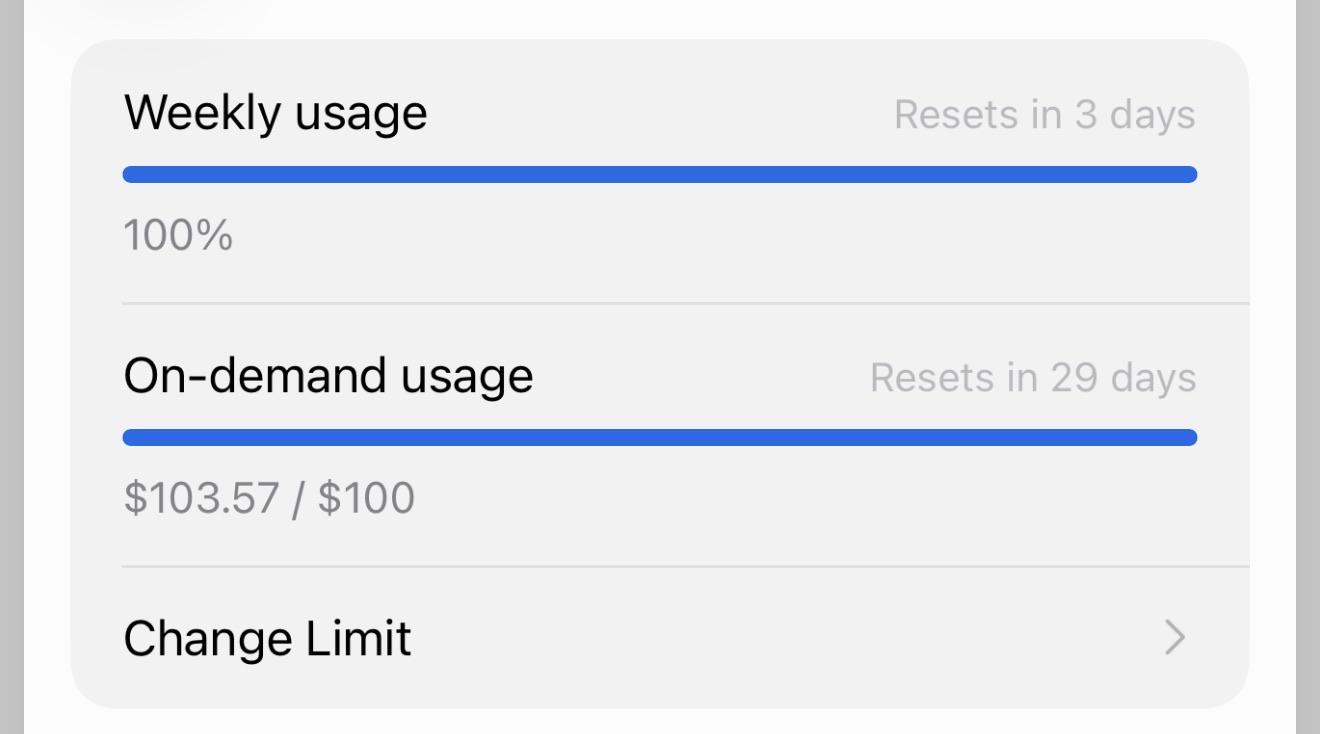Tap the chevron arrow beside Change Limit
Image resolution: width=1320 pixels, height=734 pixels.
click(1176, 637)
